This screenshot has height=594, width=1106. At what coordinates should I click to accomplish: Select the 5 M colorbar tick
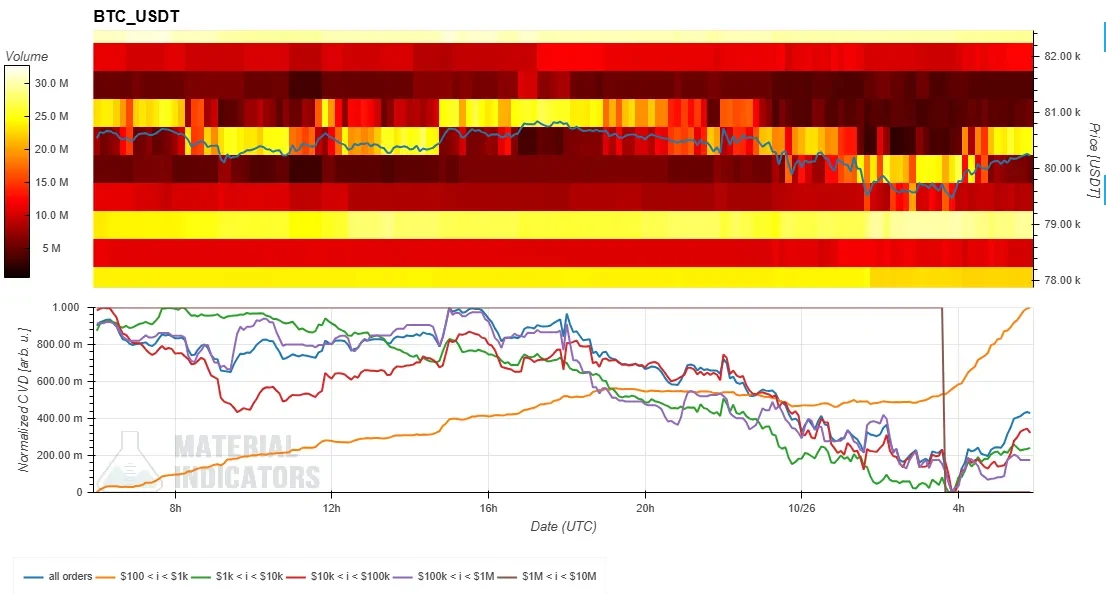pos(51,248)
